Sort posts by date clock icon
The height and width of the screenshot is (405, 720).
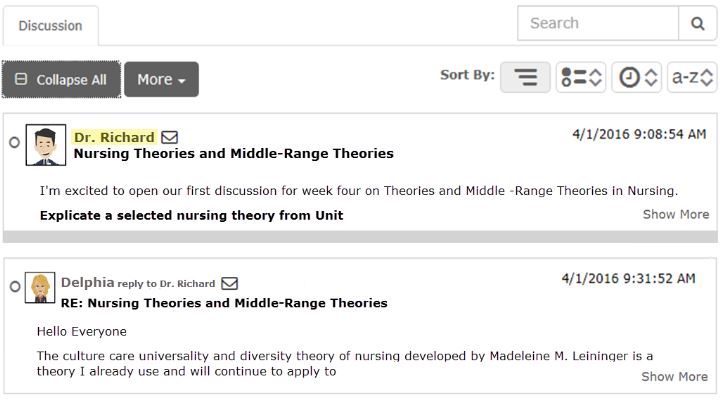(636, 77)
